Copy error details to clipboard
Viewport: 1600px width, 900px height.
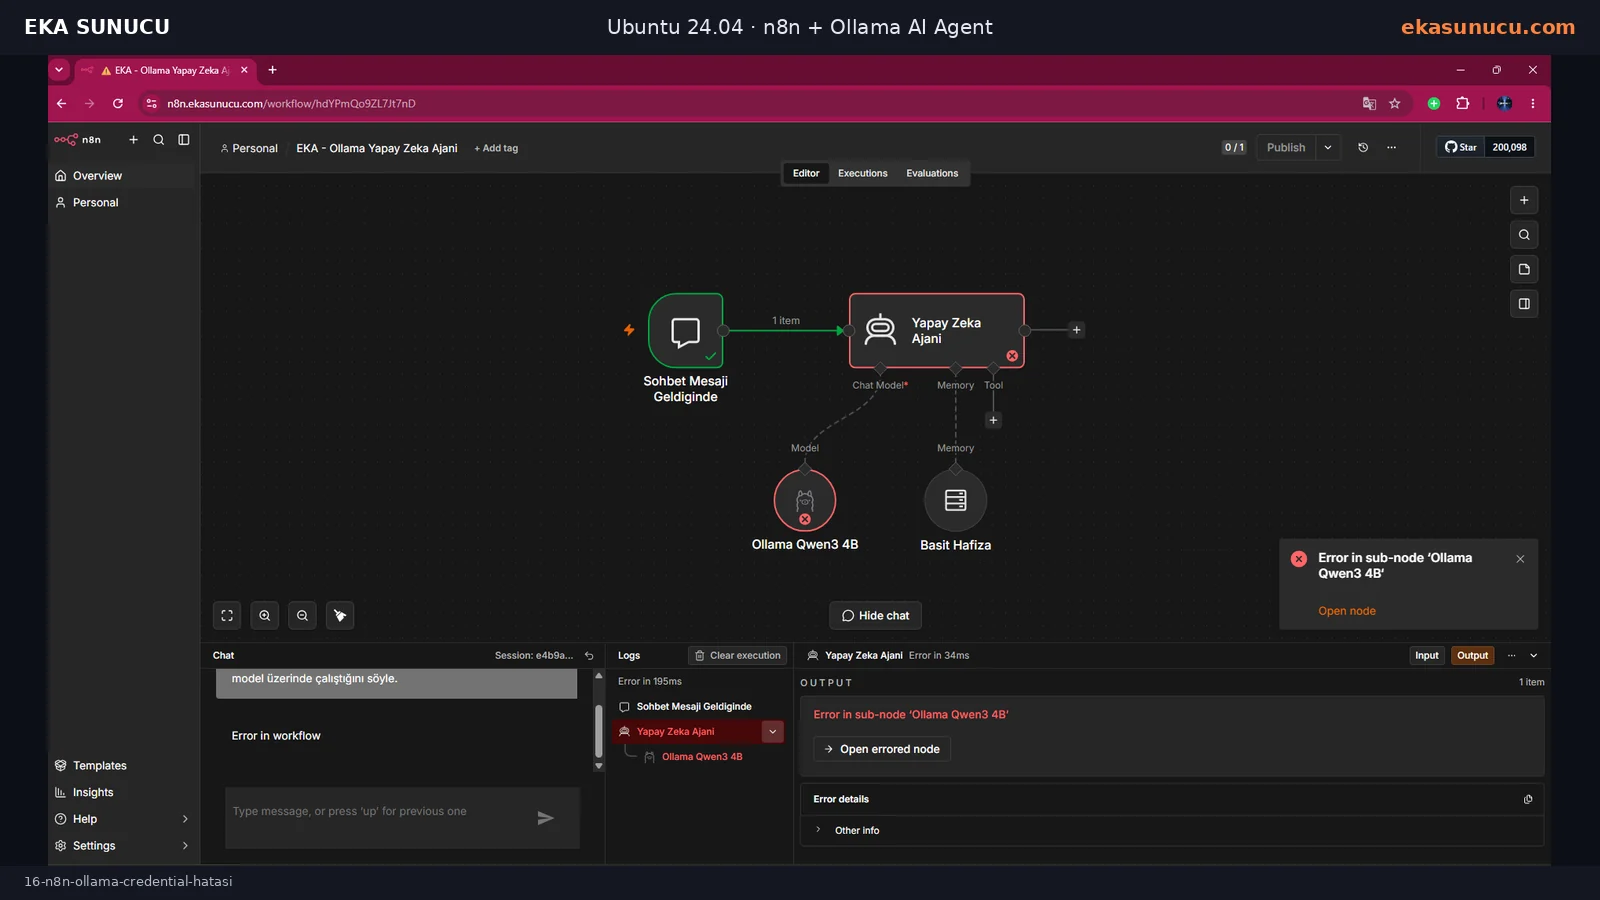[1528, 799]
